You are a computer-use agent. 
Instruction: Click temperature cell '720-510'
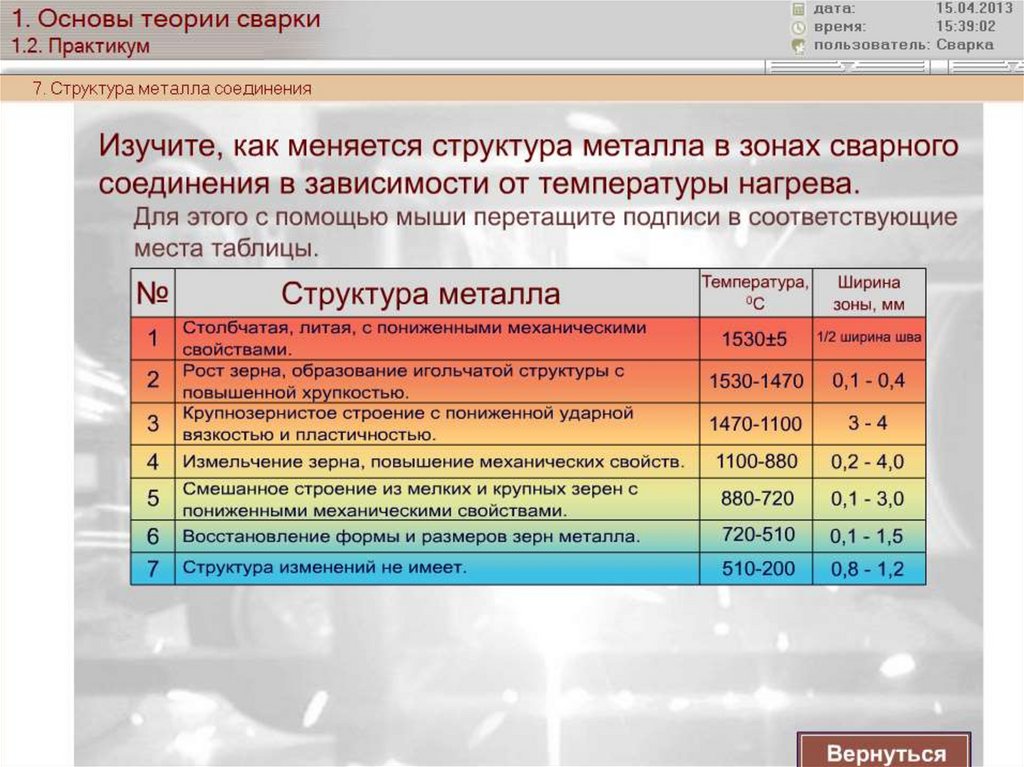(x=756, y=535)
